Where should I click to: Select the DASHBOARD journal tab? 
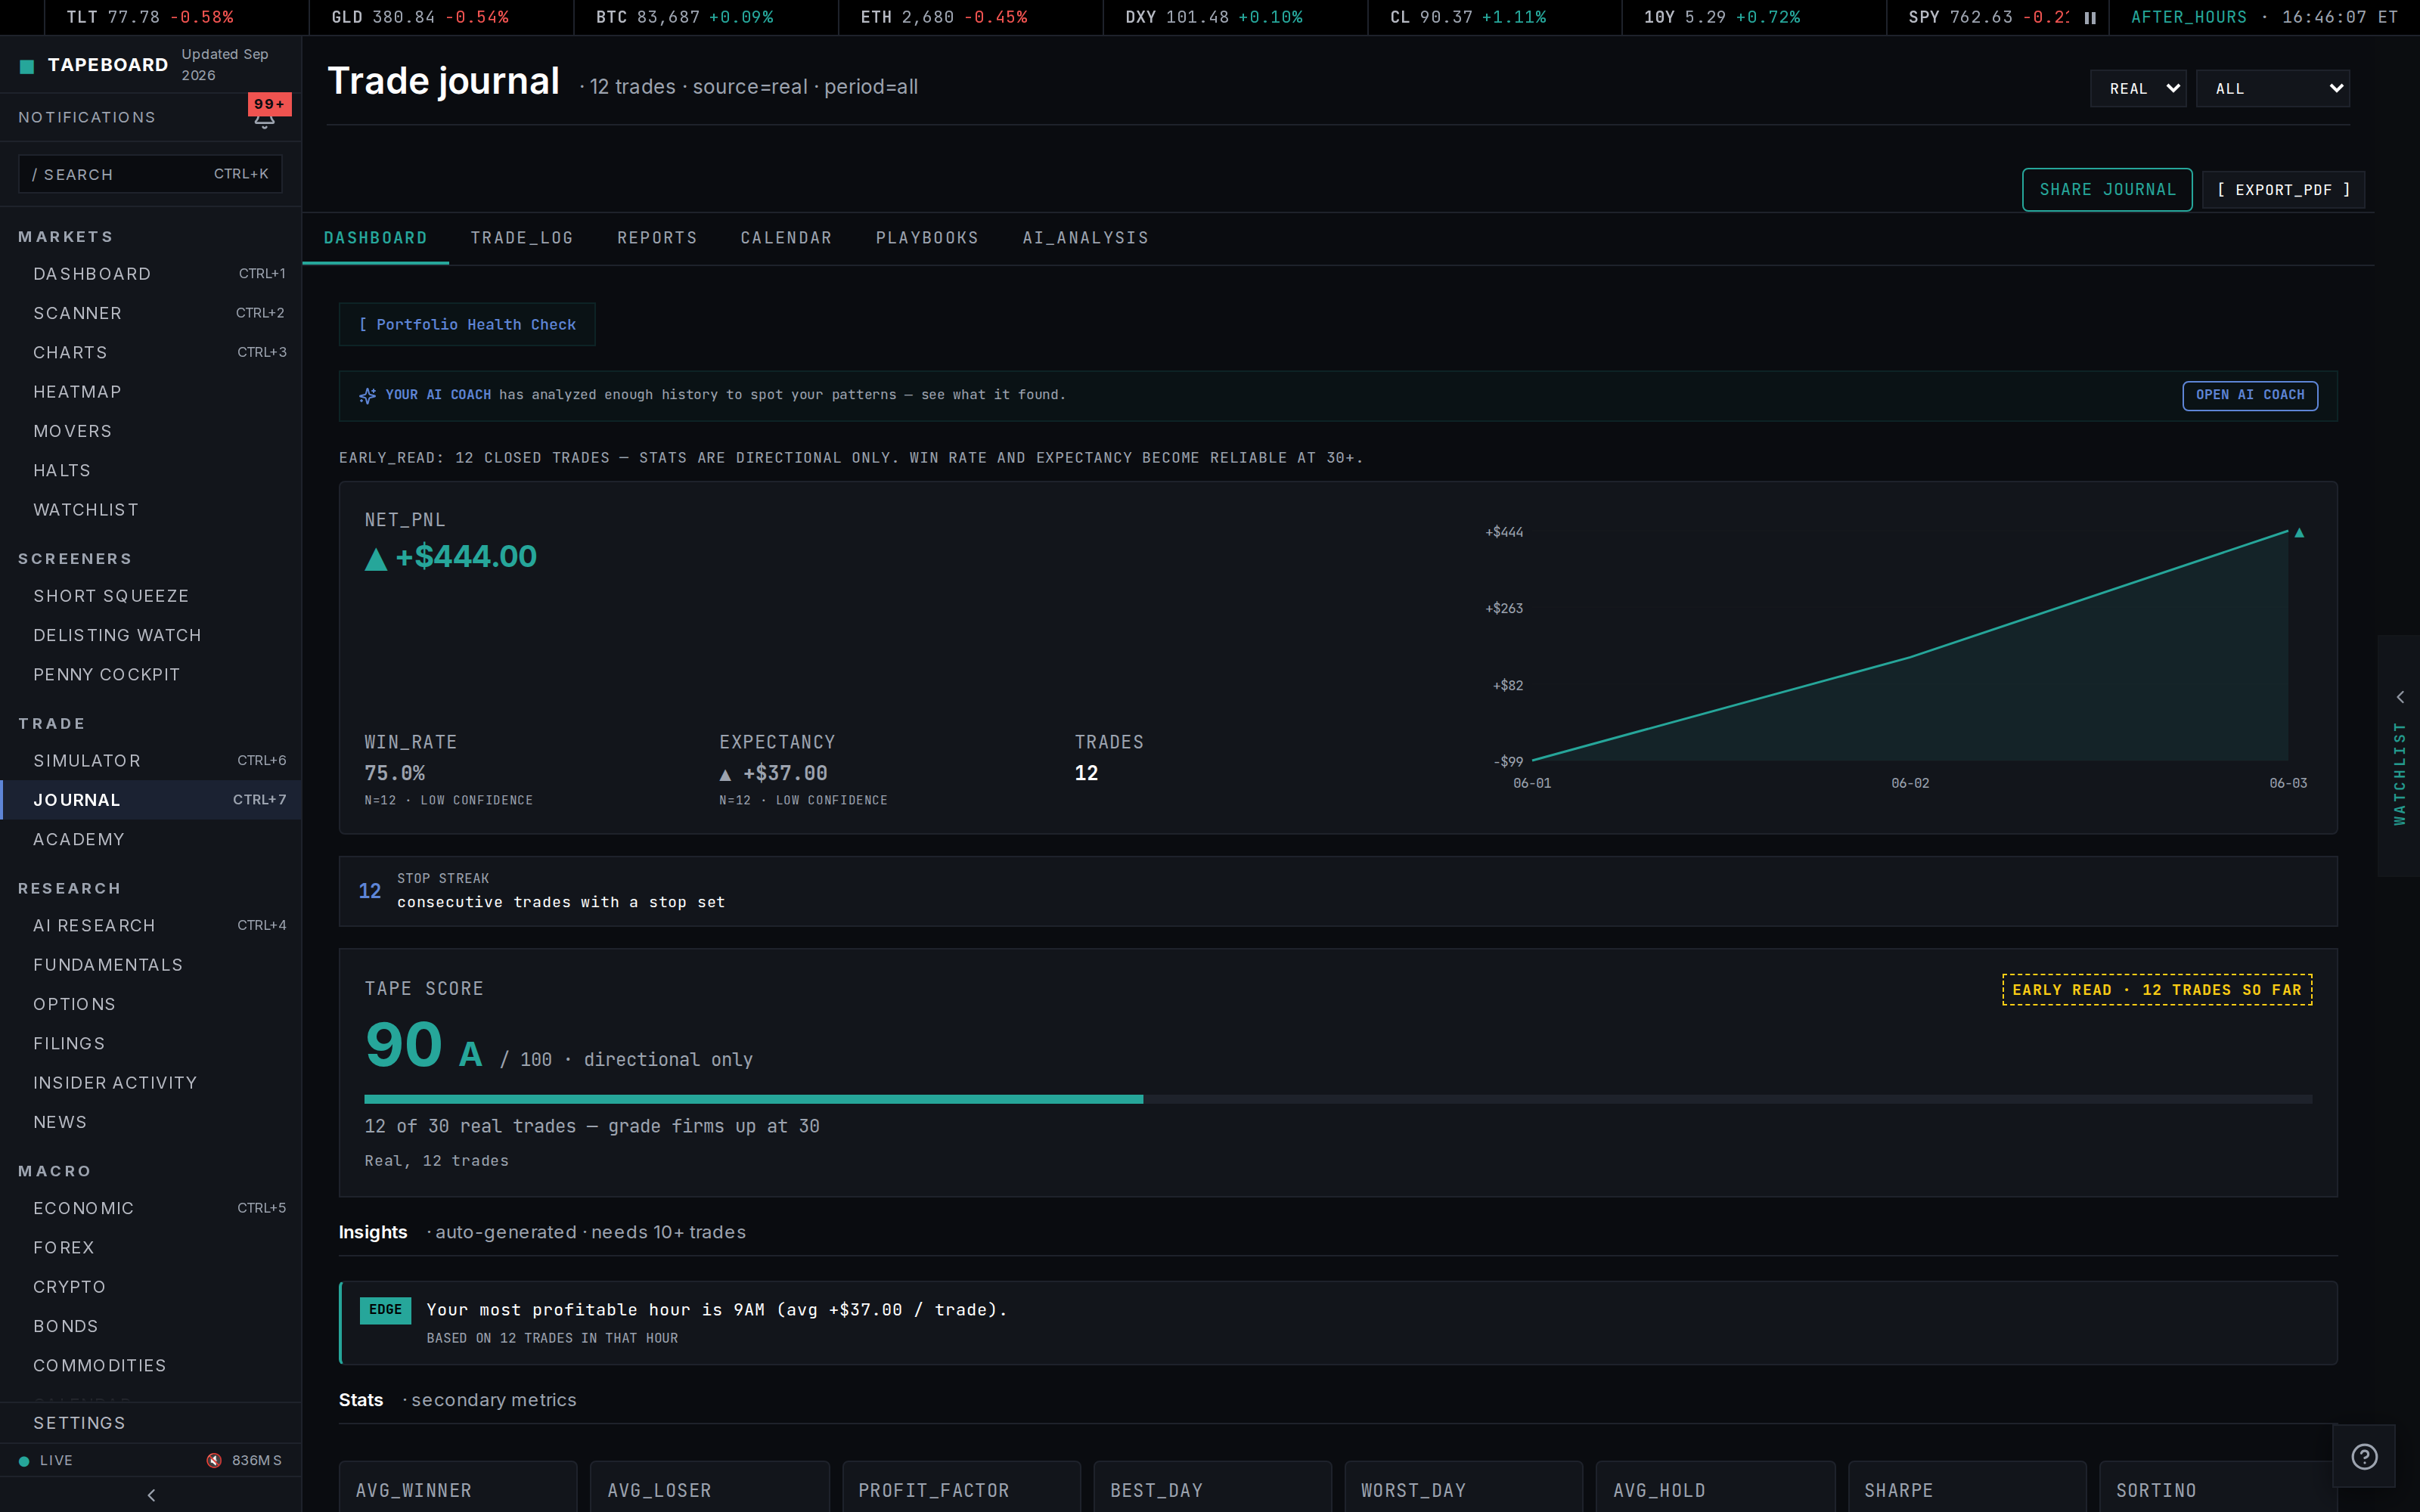point(375,238)
